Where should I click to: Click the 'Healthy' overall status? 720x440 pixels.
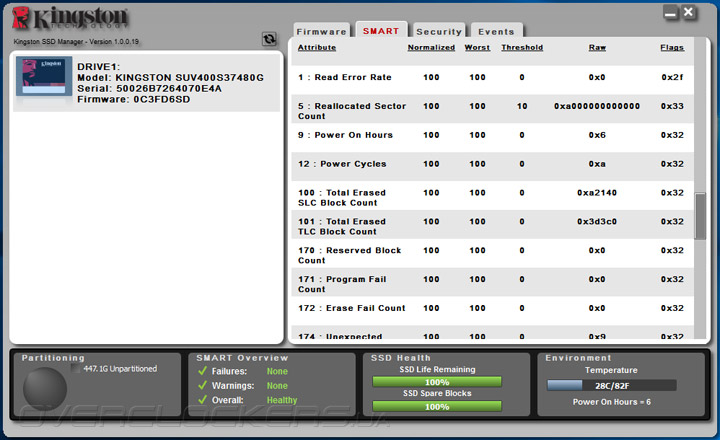click(282, 400)
